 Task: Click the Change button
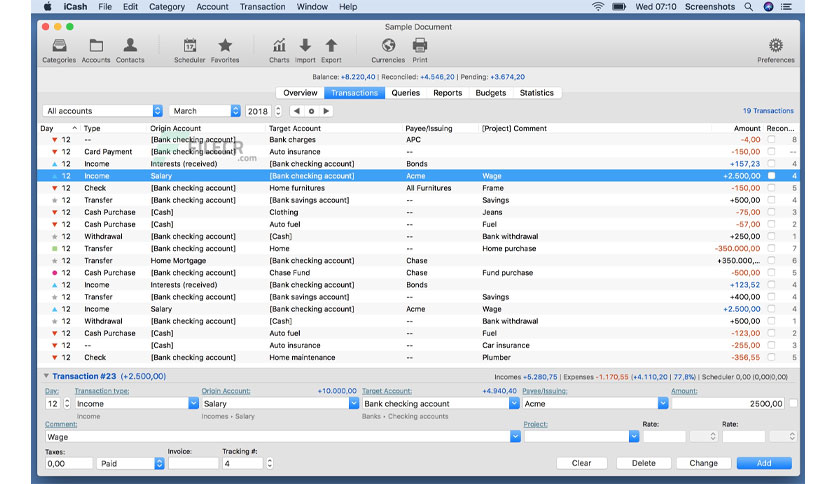pyautogui.click(x=703, y=463)
